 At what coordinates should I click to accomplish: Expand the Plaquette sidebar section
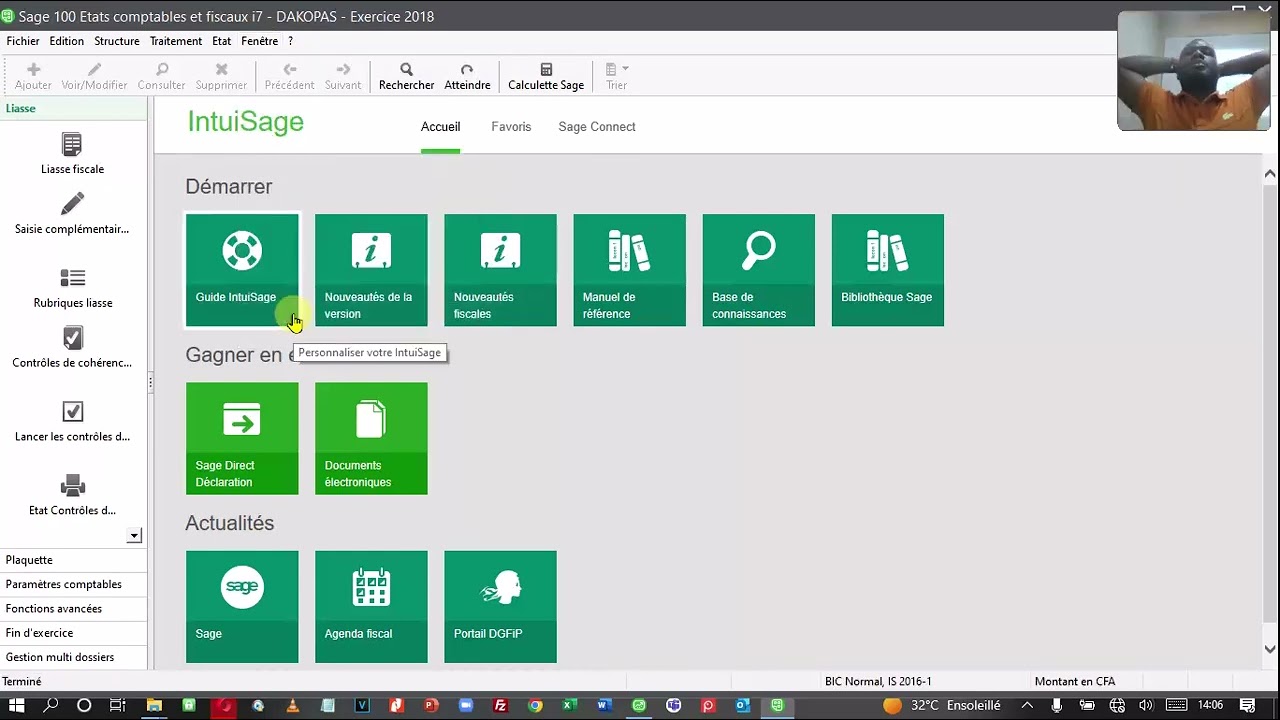(73, 560)
